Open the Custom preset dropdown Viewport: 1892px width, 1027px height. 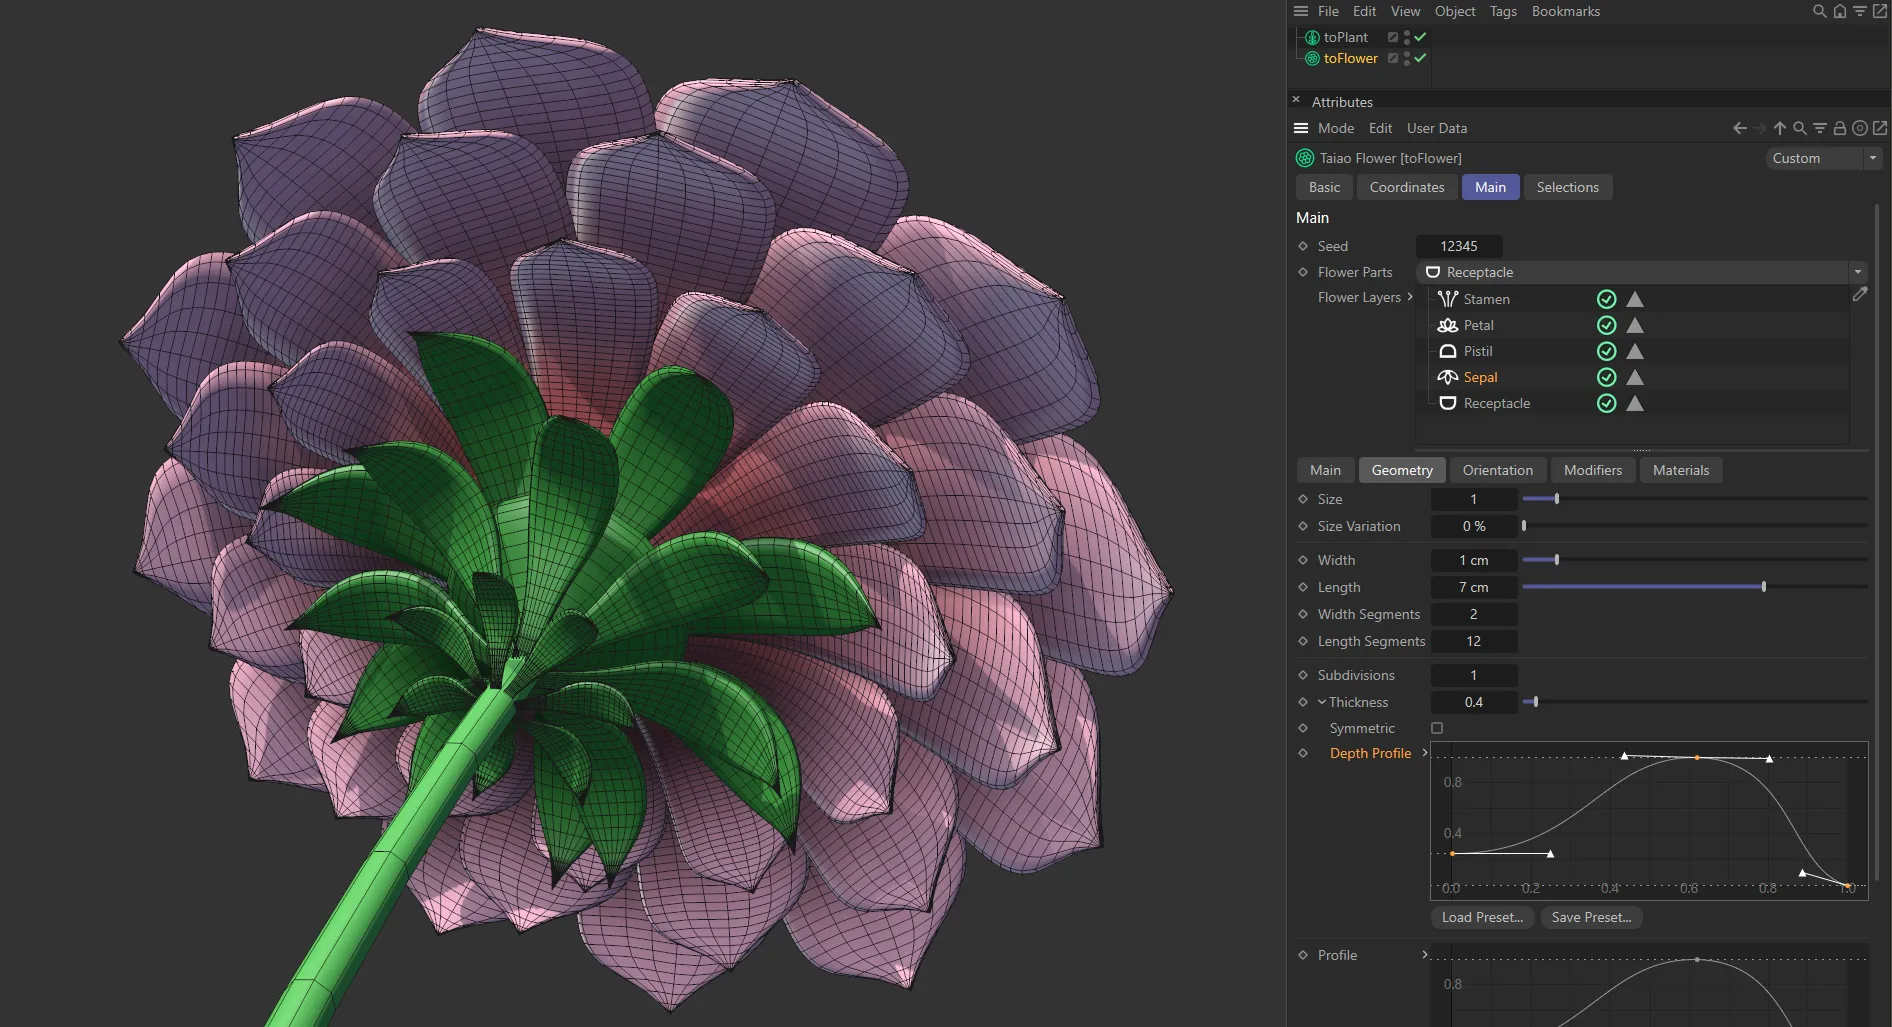1871,158
